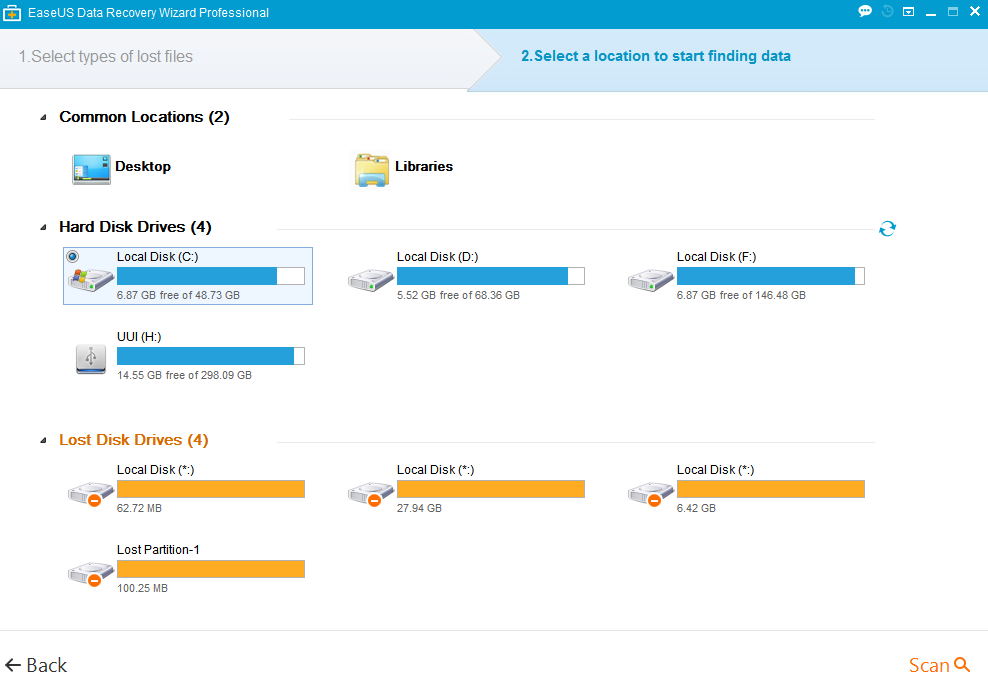Click the "27.94 GB" size text
Viewport: 988px width, 692px height.
coord(419,508)
